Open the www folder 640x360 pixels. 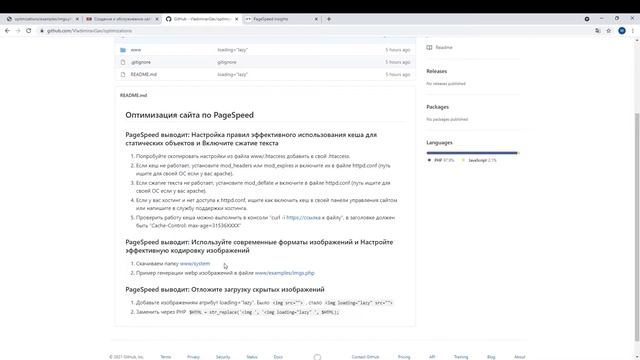tap(136, 50)
